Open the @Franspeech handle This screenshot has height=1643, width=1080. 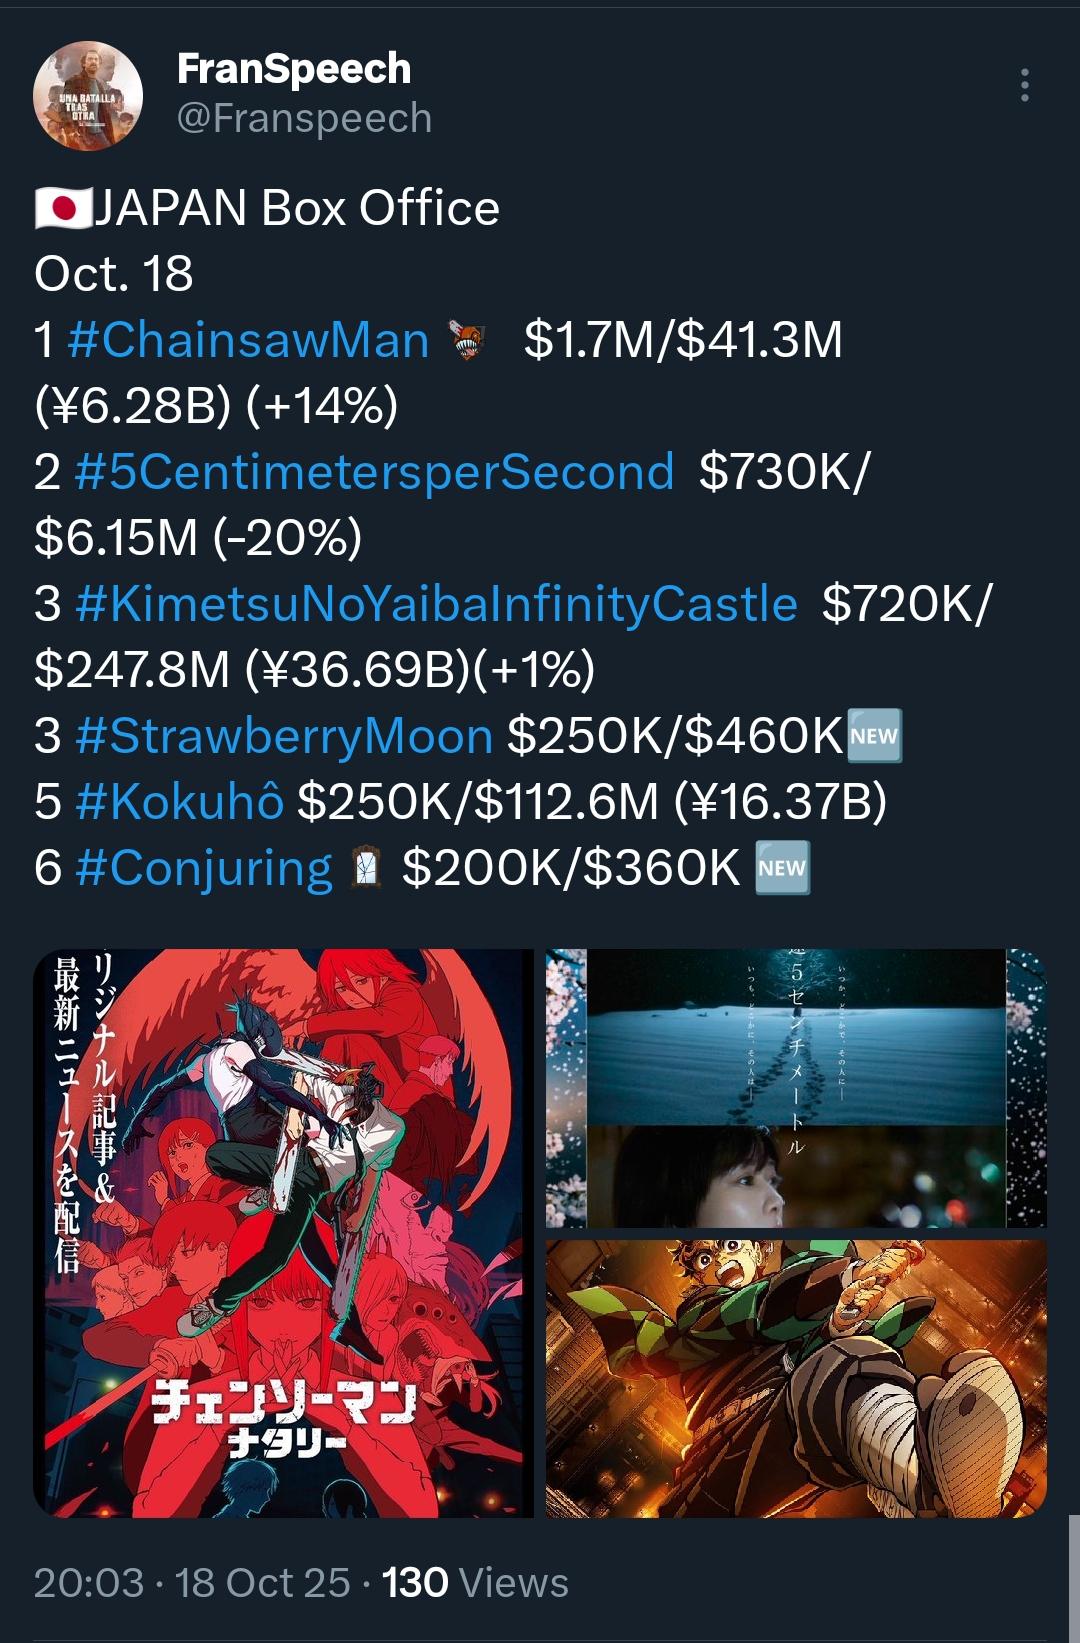coord(304,118)
